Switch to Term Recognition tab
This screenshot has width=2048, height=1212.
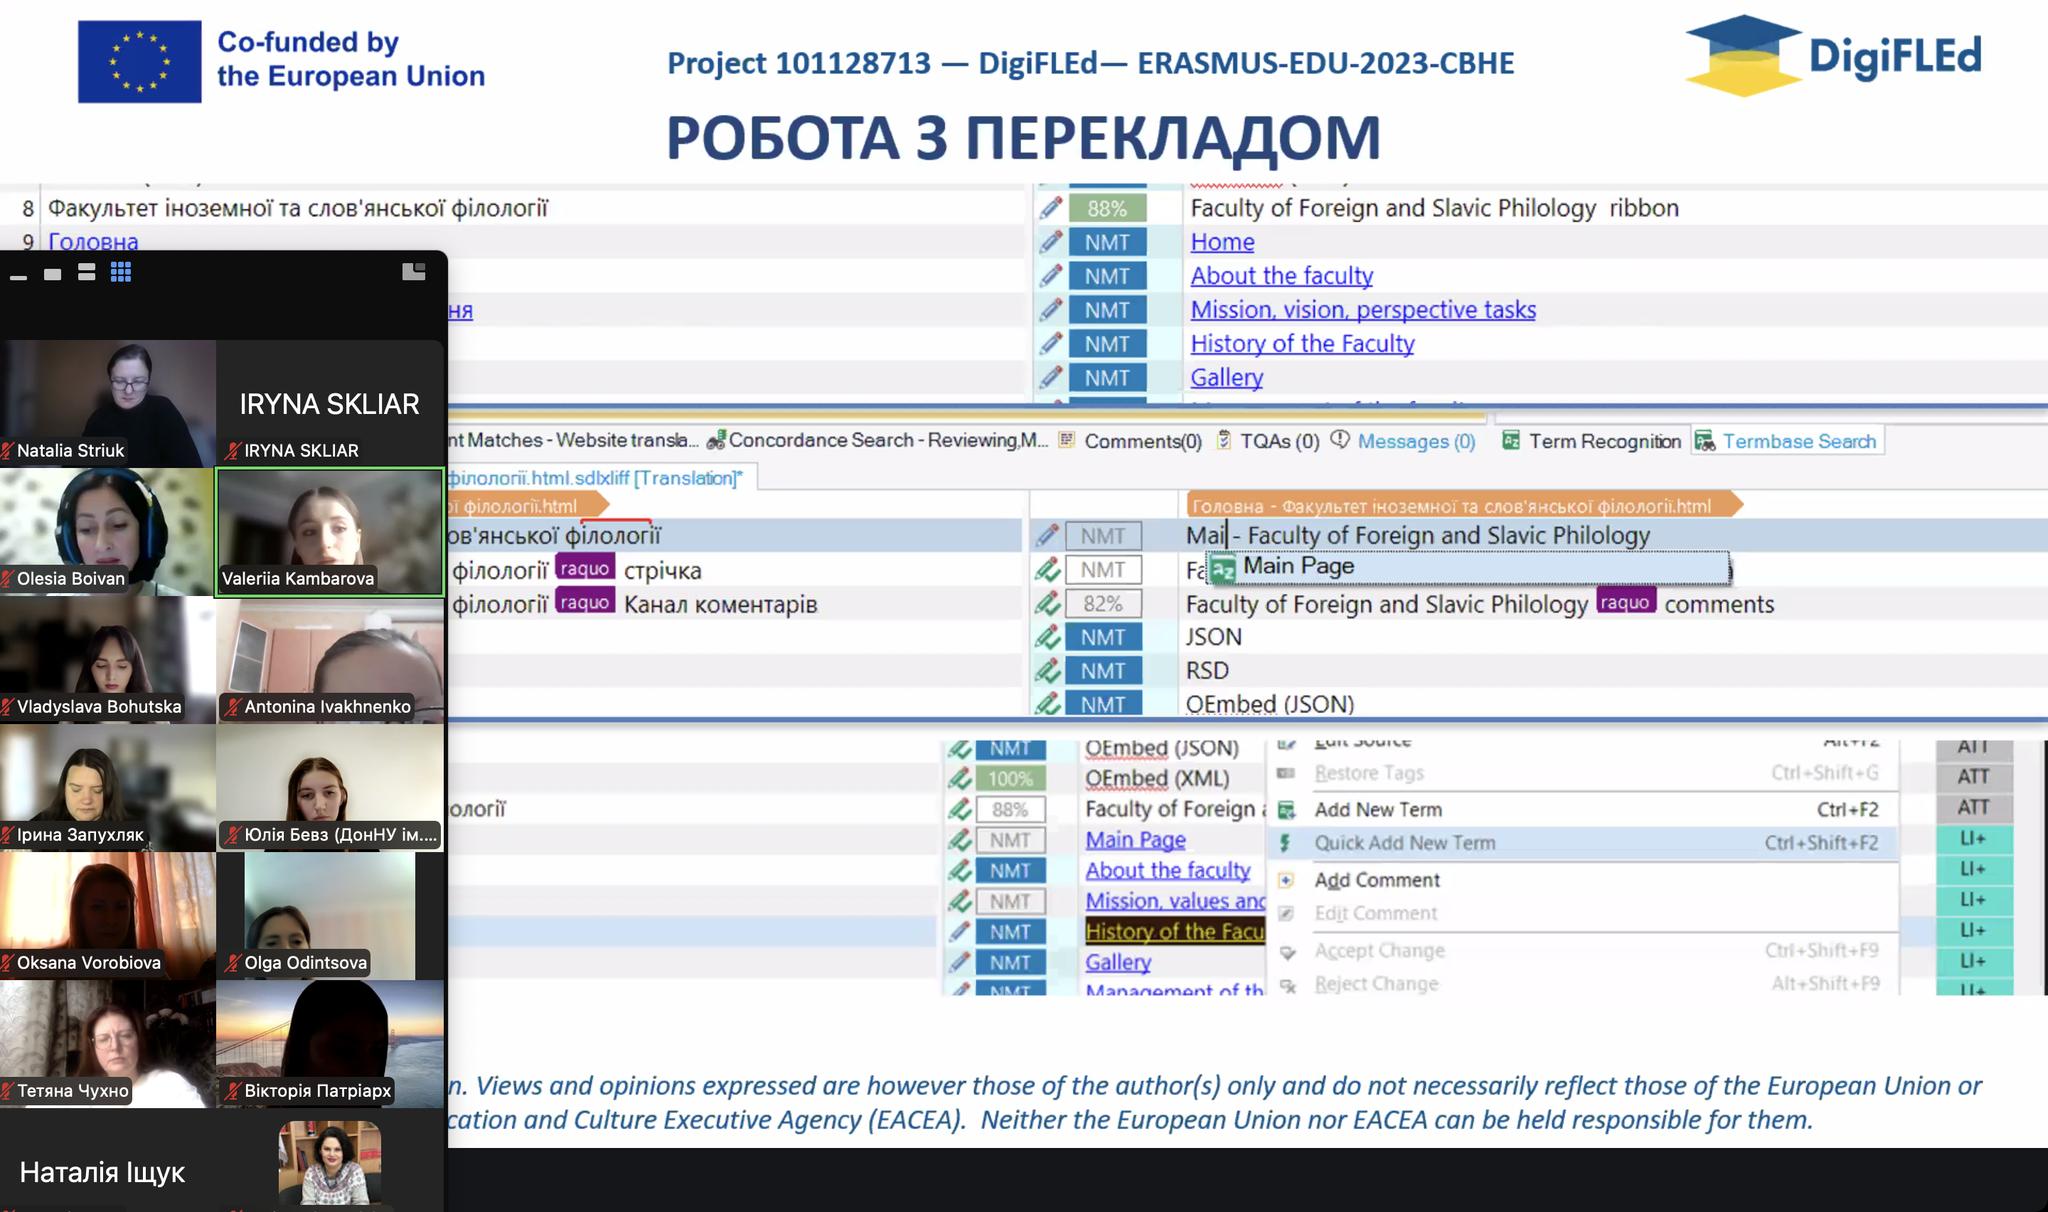1603,441
